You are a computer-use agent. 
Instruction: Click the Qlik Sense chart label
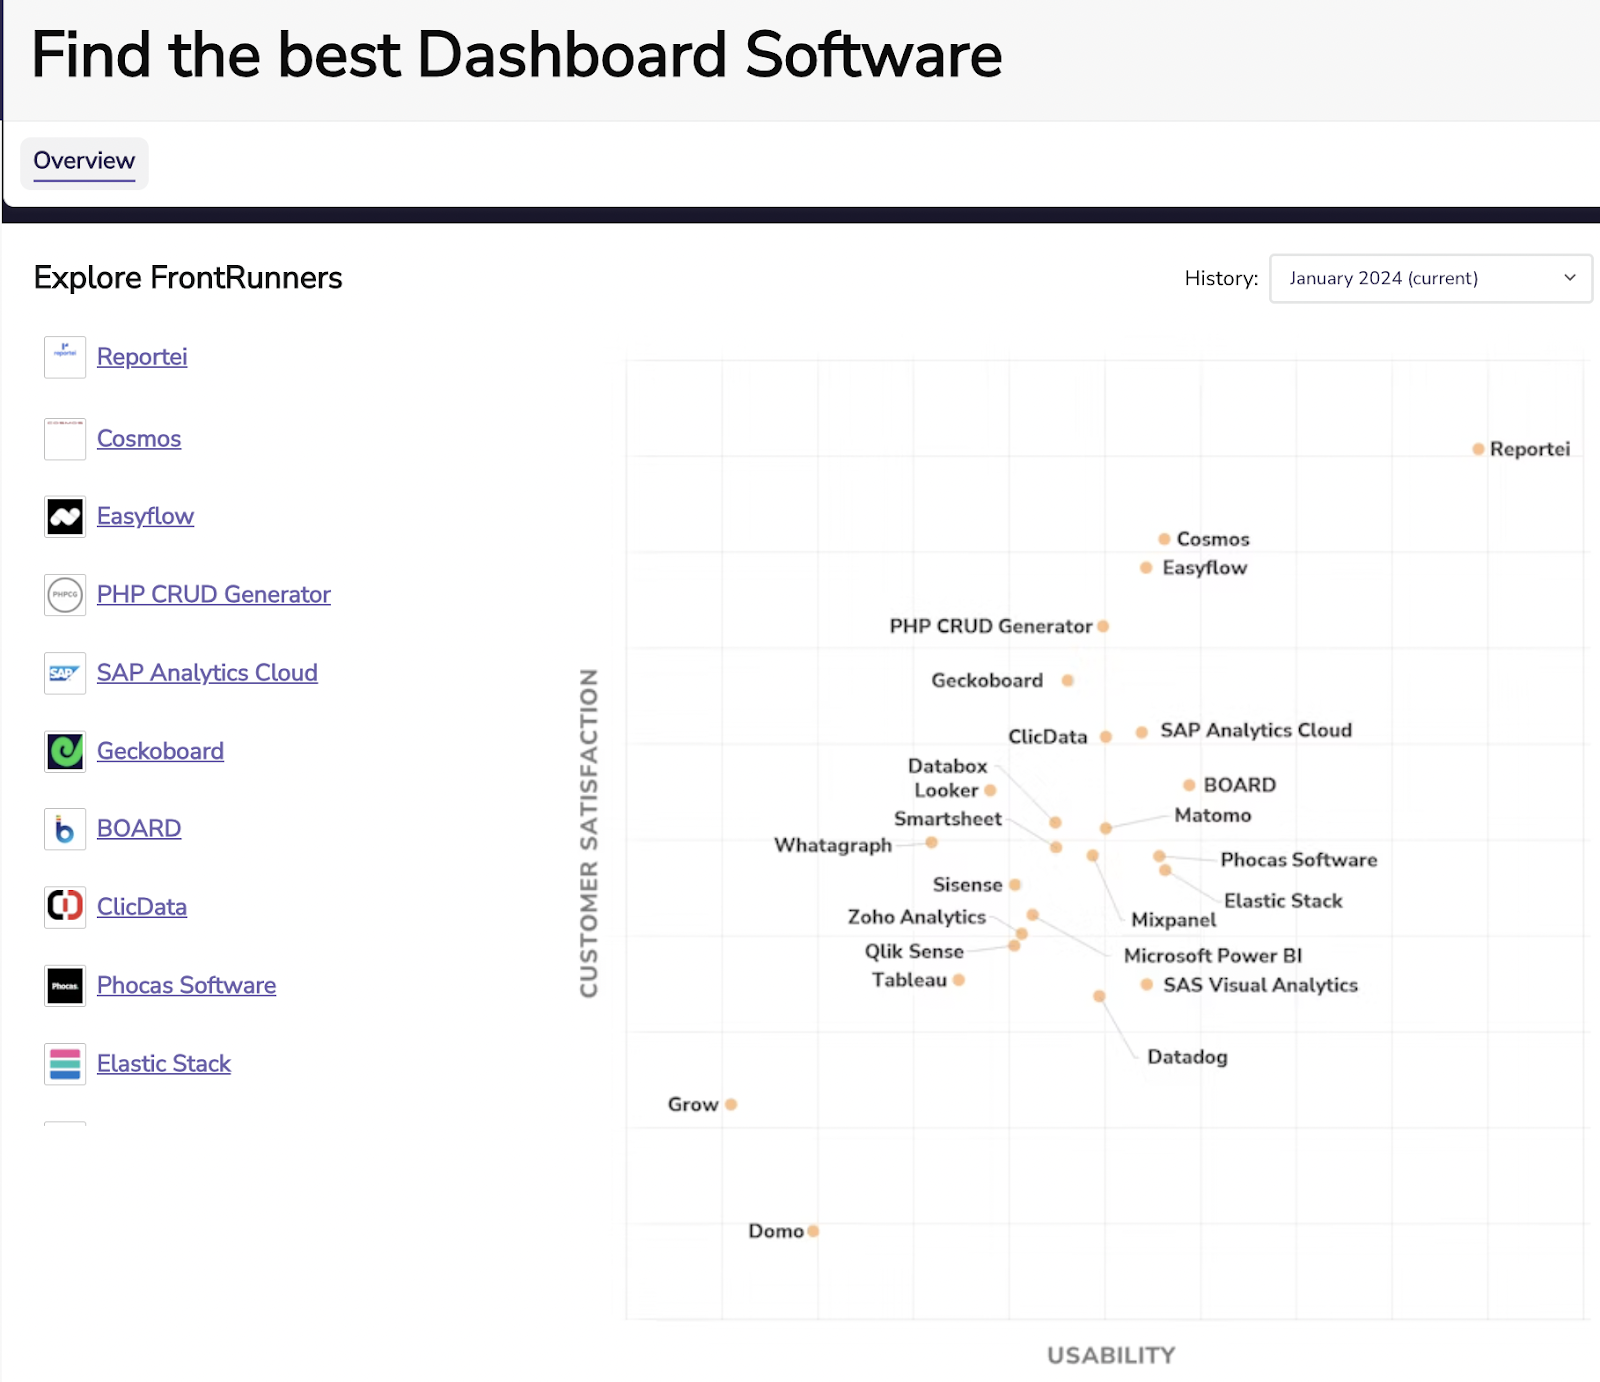click(x=914, y=952)
